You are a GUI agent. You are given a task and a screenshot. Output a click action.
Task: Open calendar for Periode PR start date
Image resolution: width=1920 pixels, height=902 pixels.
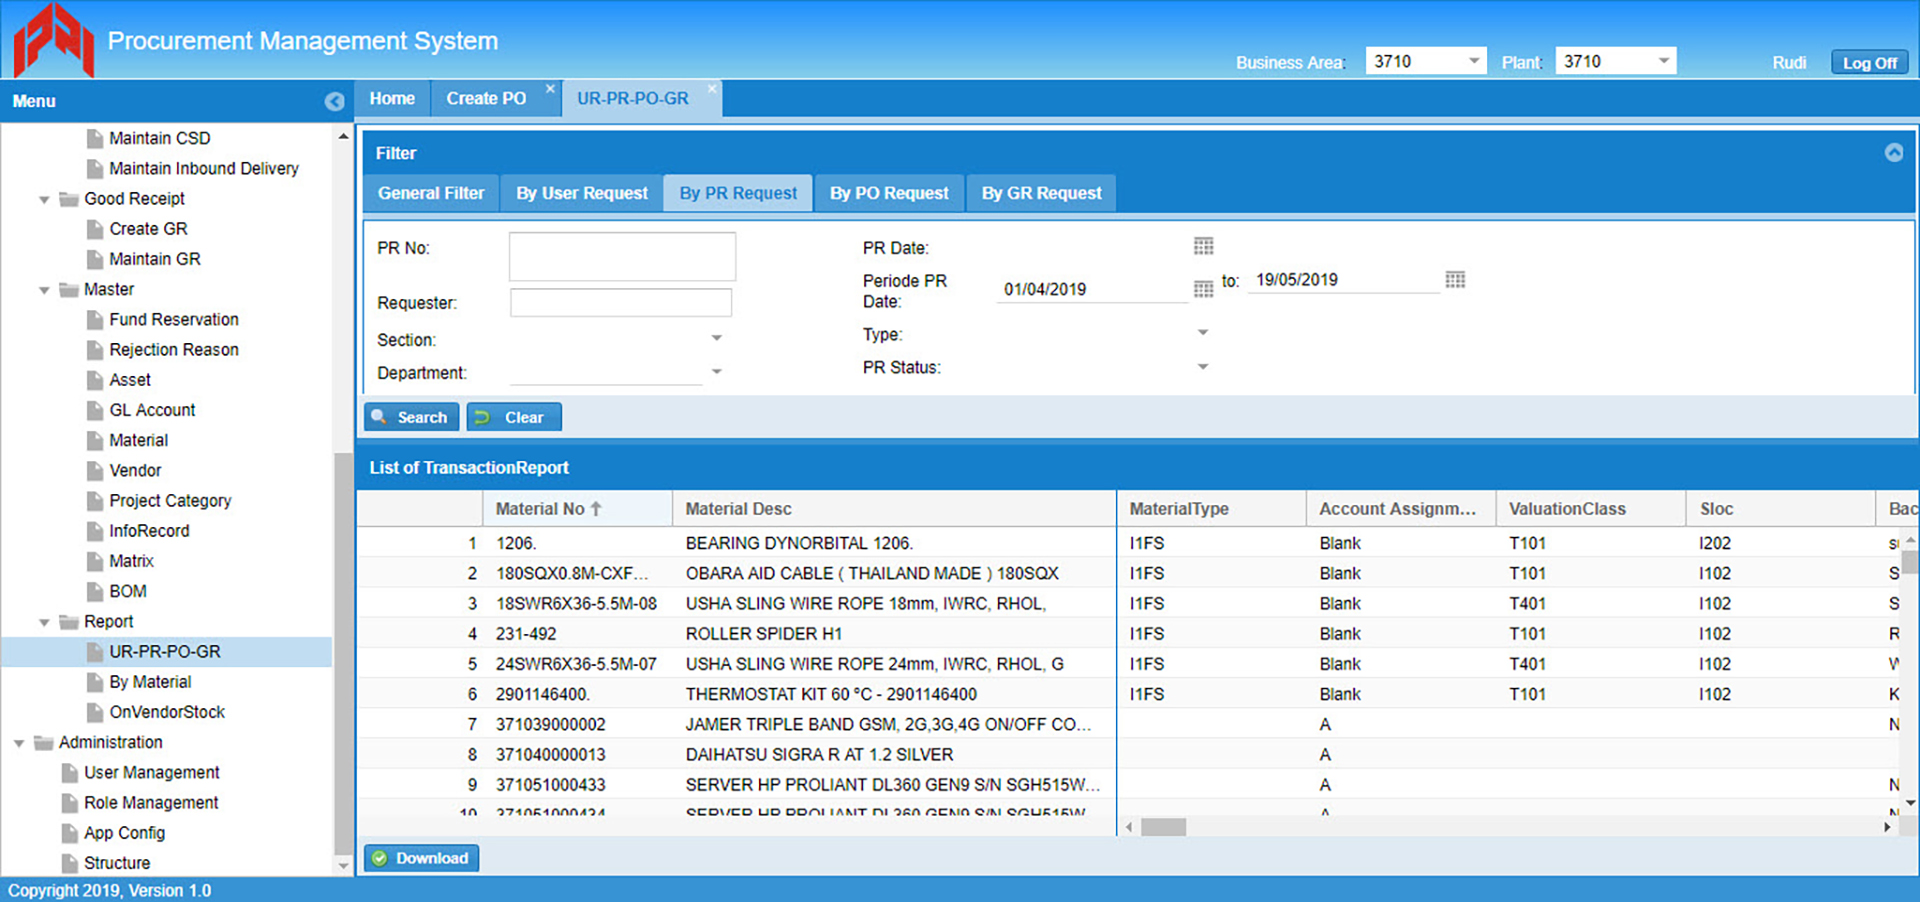click(1203, 289)
